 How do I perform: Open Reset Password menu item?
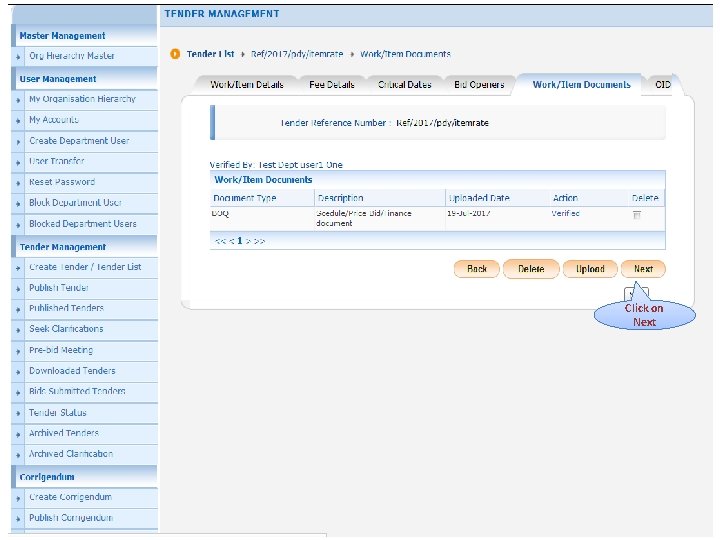point(62,182)
